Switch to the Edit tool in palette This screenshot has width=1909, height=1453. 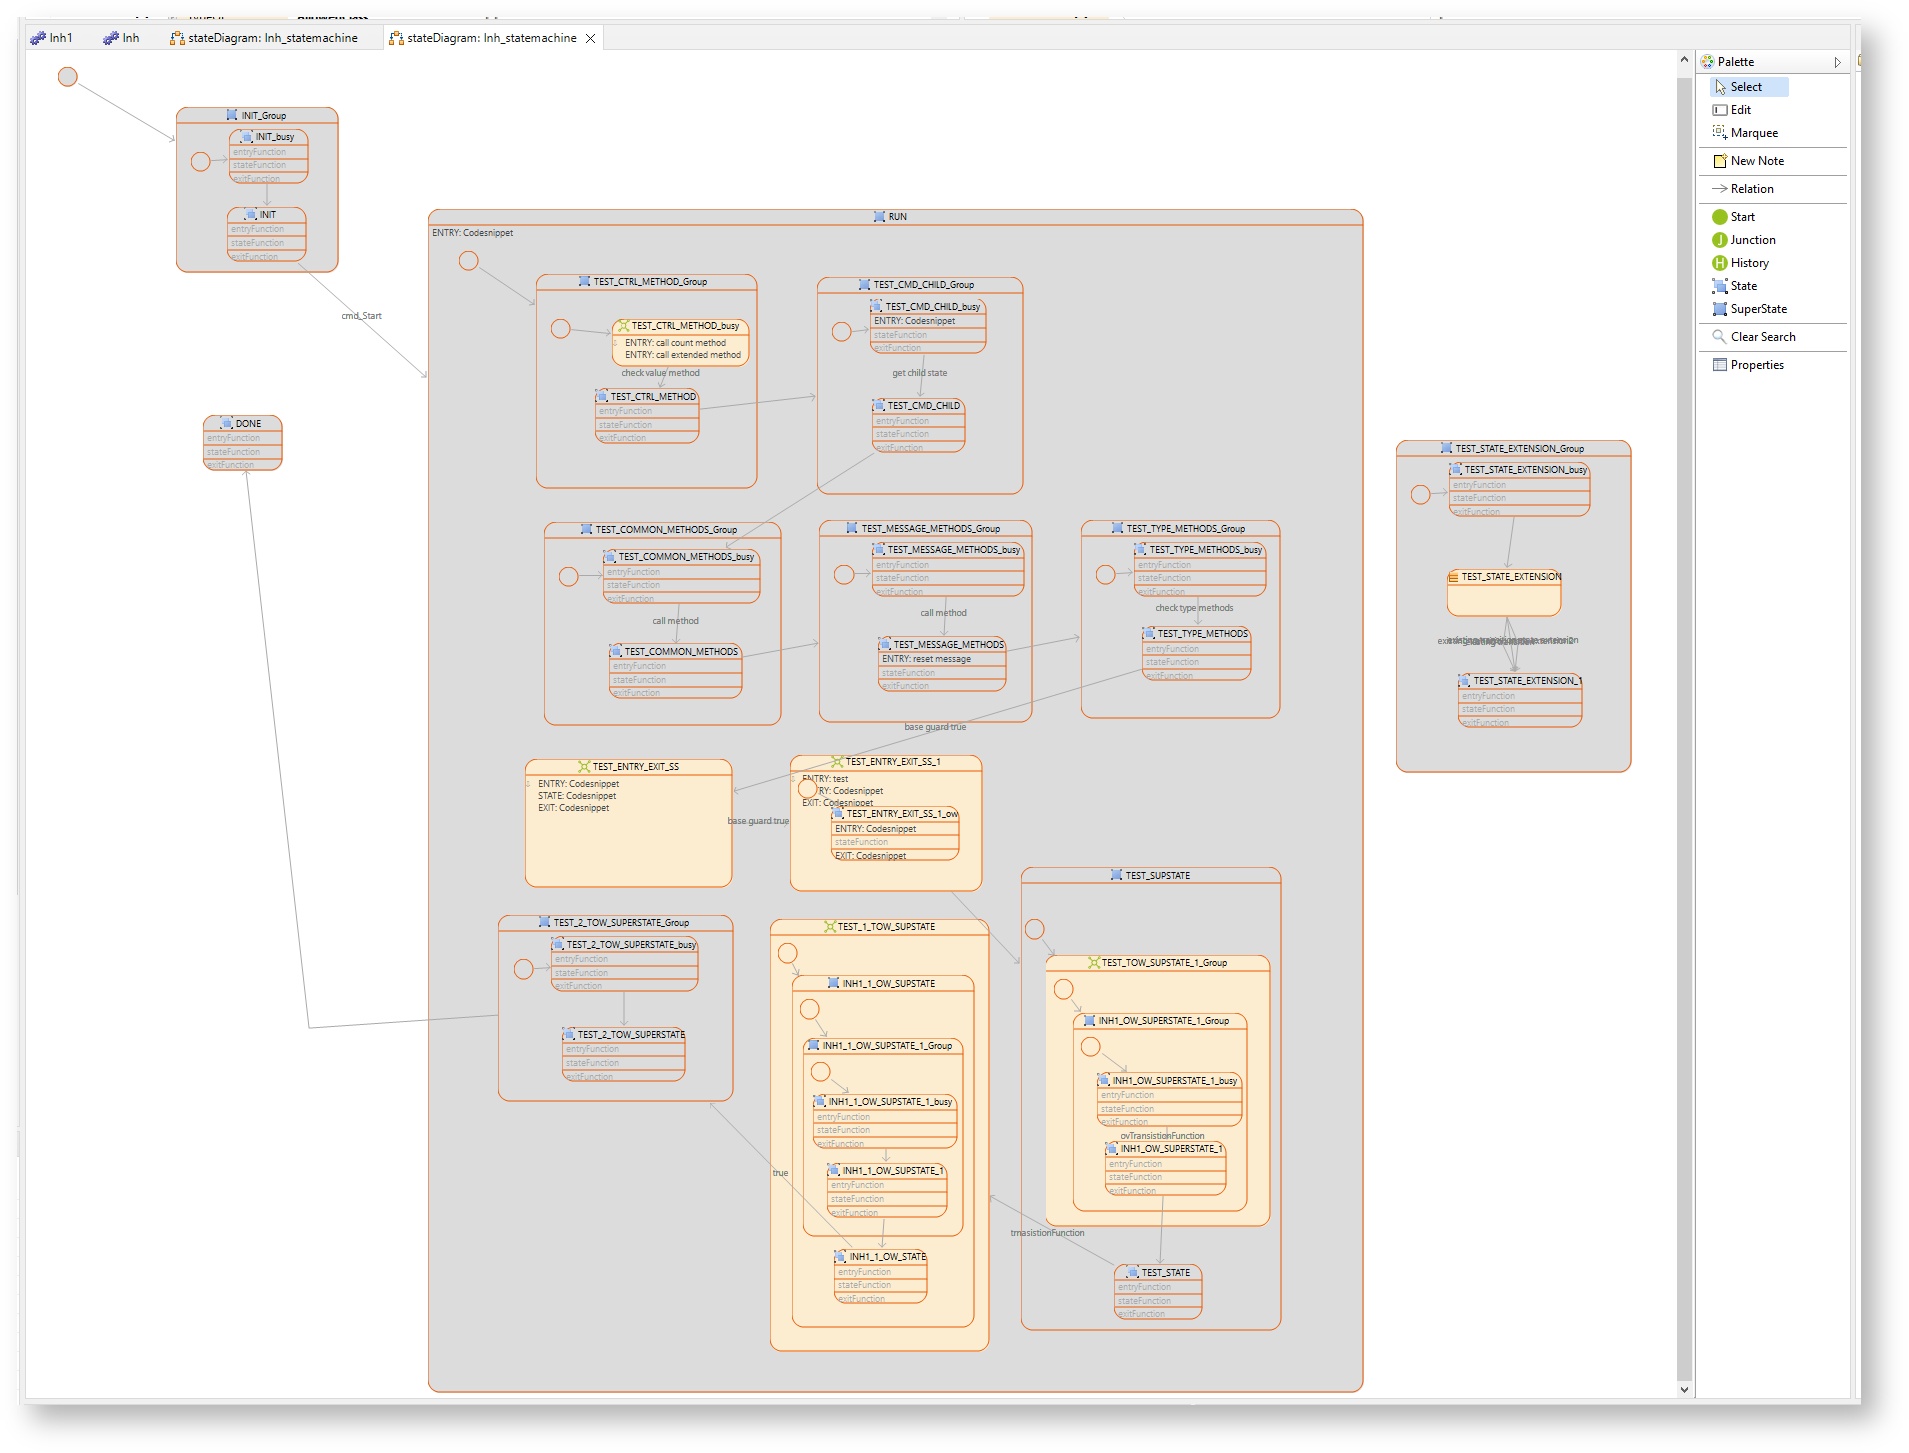[x=1740, y=110]
